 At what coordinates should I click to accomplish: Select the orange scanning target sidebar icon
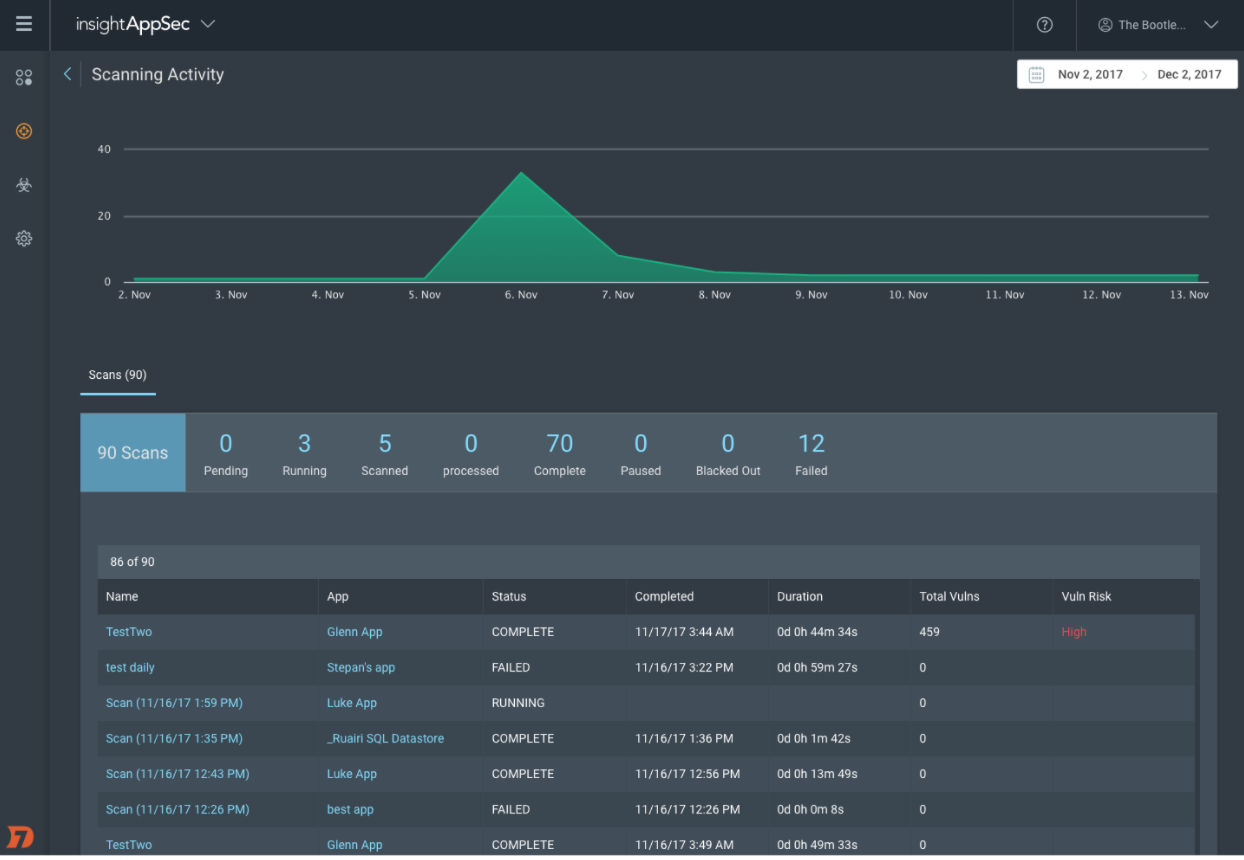click(x=24, y=131)
